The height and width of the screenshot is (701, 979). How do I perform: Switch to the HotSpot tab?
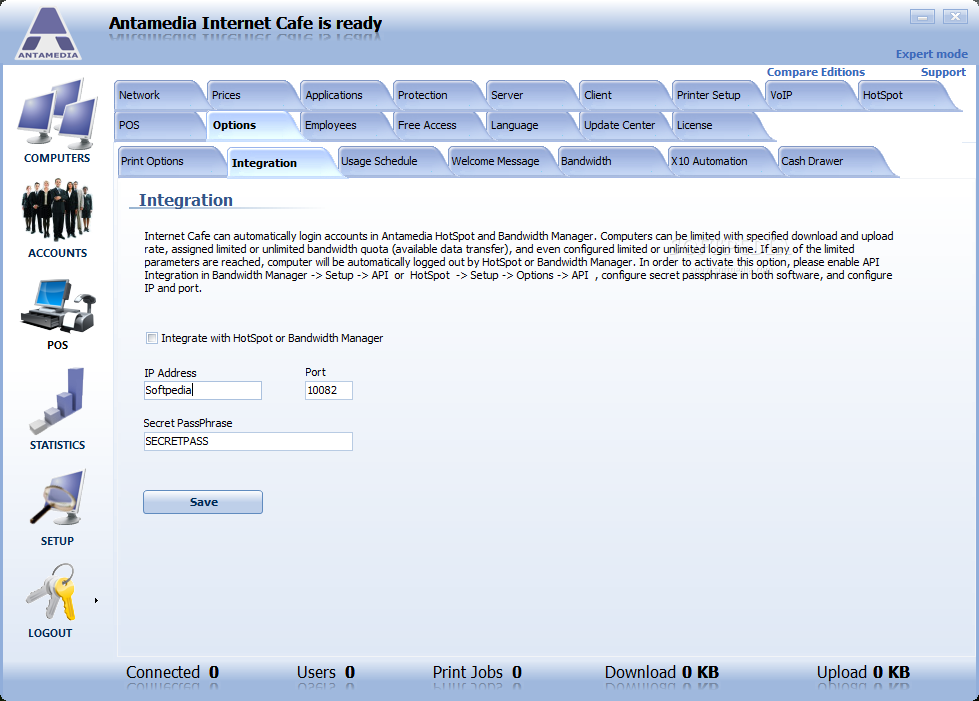905,95
